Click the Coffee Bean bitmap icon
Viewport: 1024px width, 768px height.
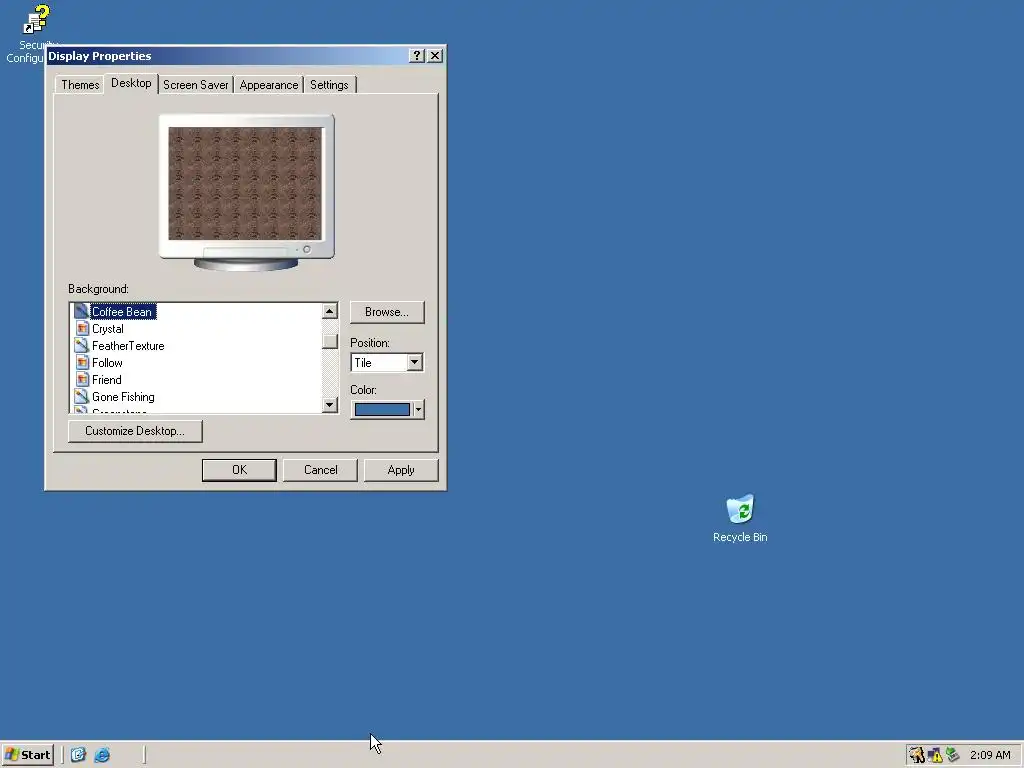pos(81,311)
